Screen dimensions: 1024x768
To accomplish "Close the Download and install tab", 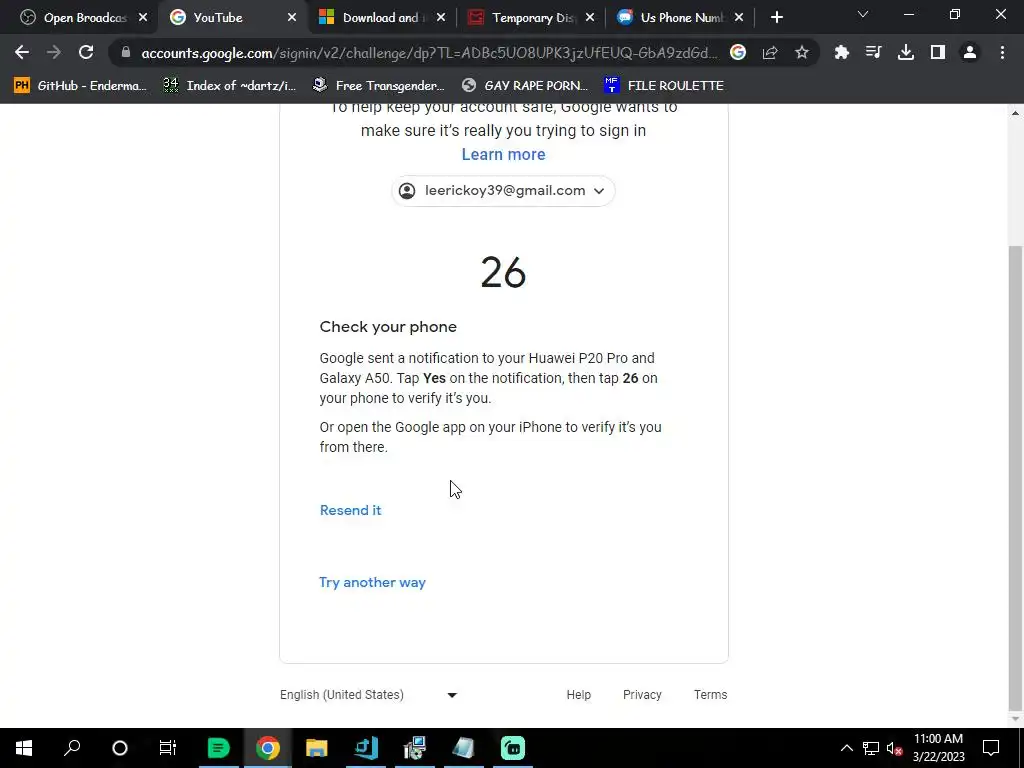I will pyautogui.click(x=441, y=18).
